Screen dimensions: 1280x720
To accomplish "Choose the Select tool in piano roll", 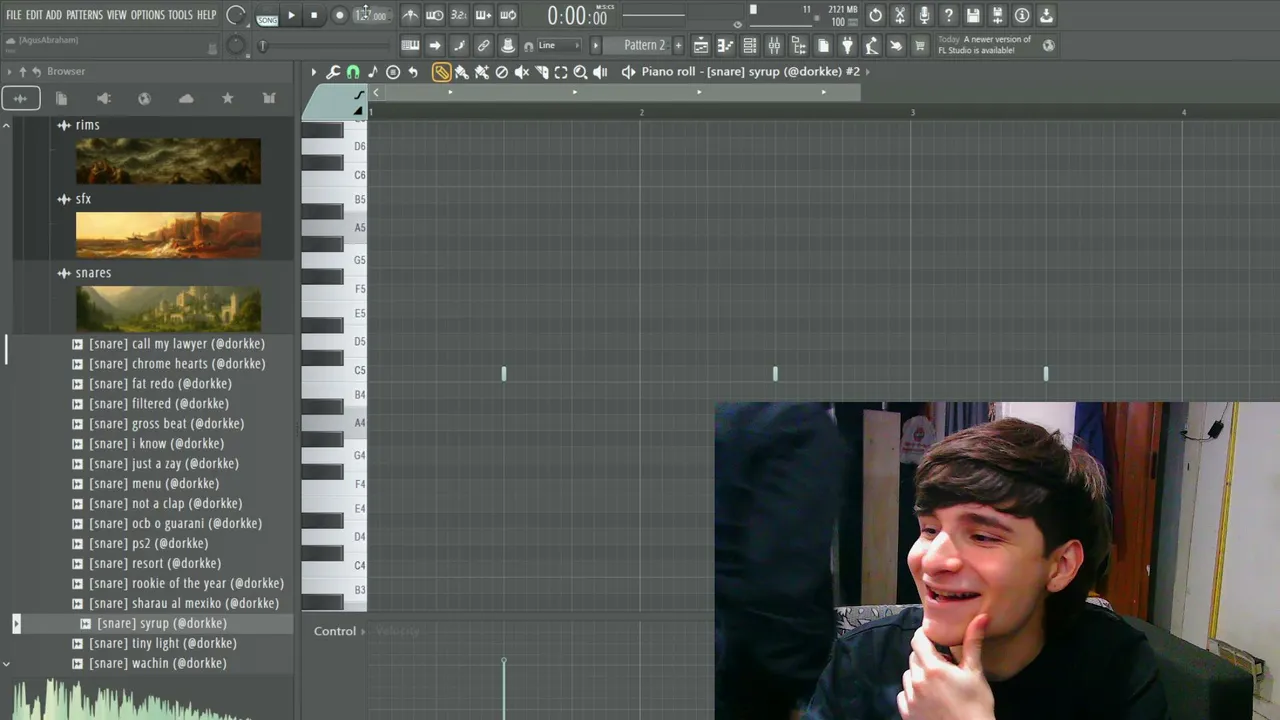I will 561,72.
